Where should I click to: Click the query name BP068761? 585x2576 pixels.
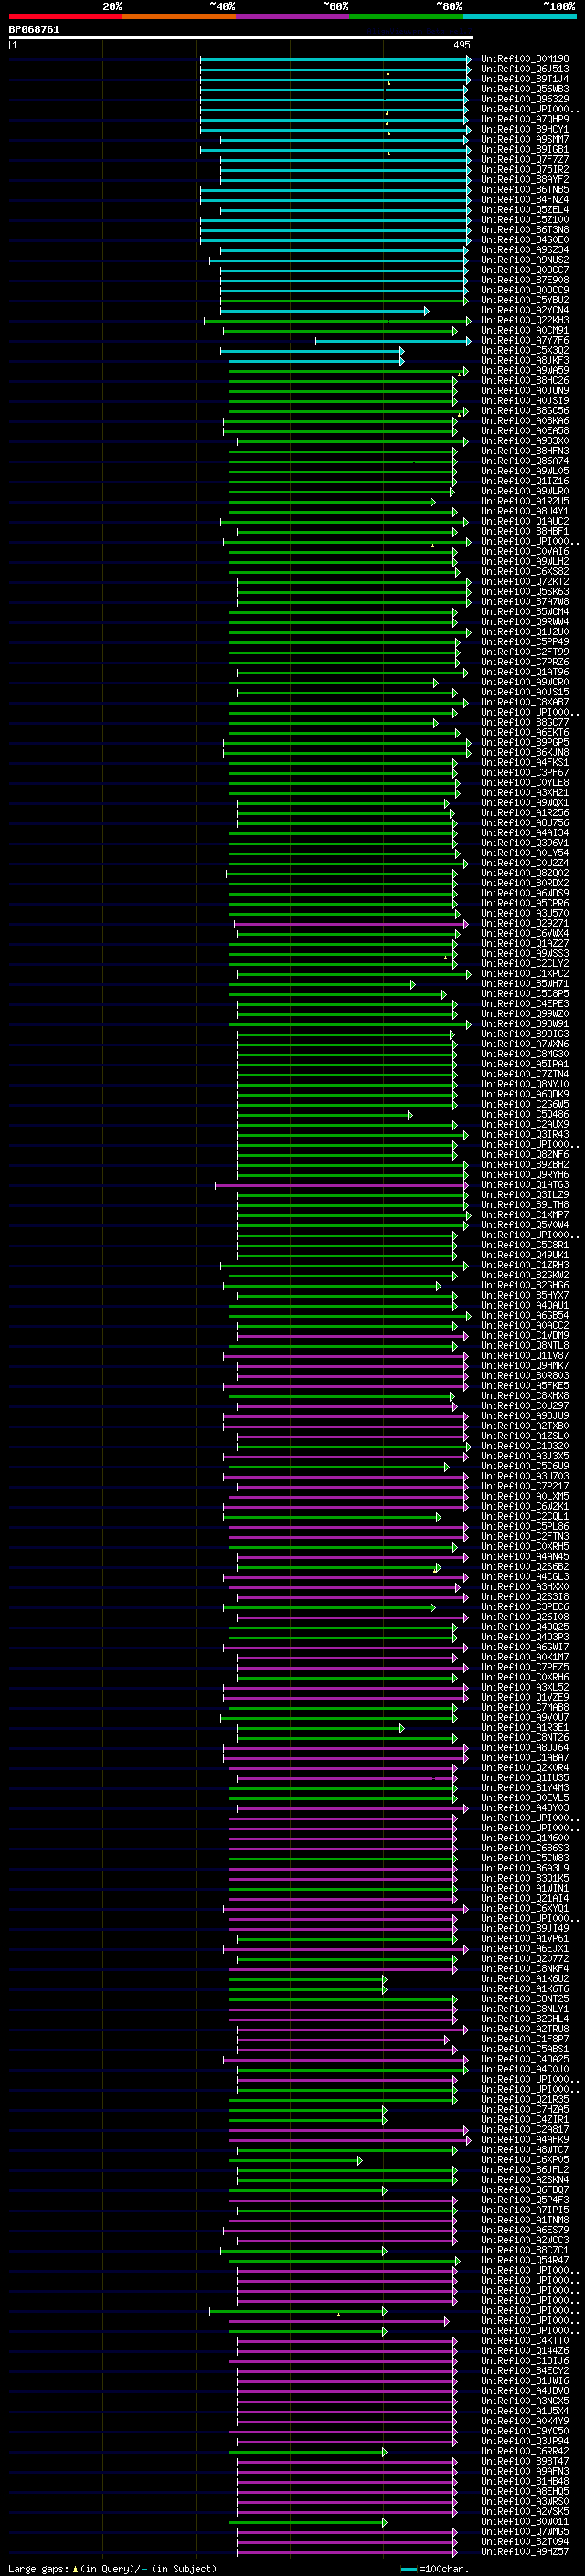pyautogui.click(x=34, y=29)
